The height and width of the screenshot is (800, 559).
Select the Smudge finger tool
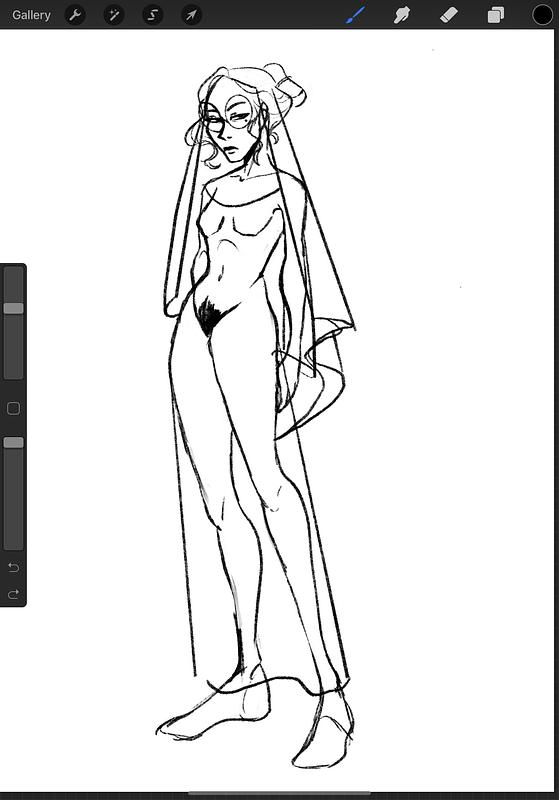[x=402, y=15]
